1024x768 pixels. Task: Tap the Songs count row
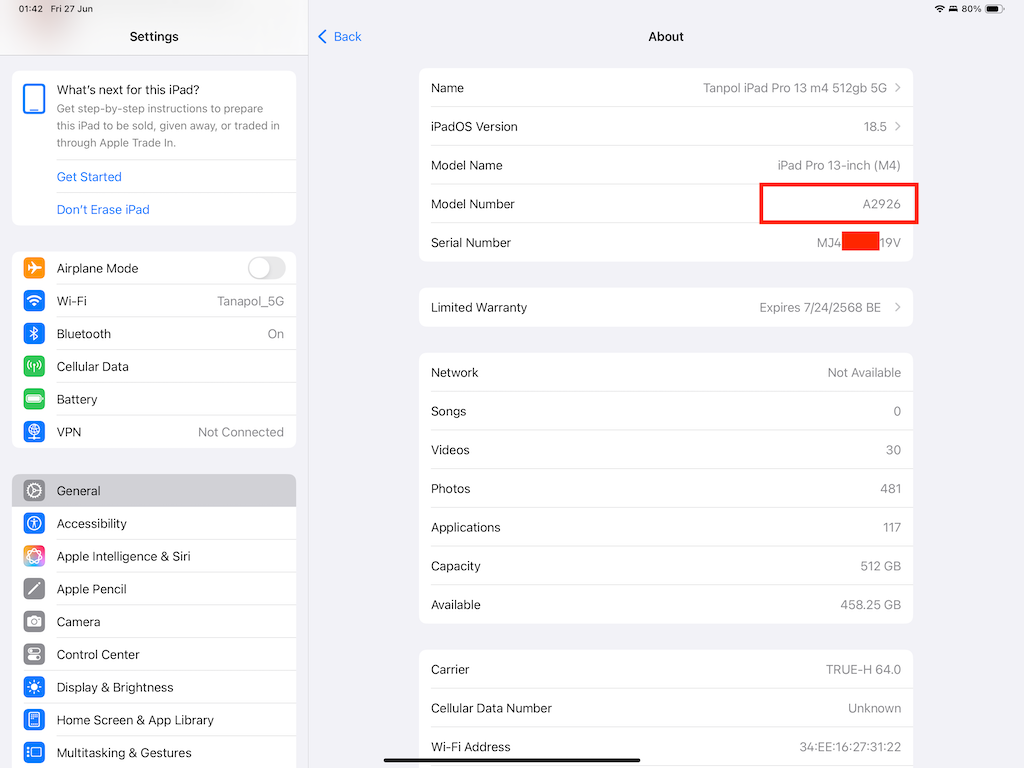[x=665, y=411]
